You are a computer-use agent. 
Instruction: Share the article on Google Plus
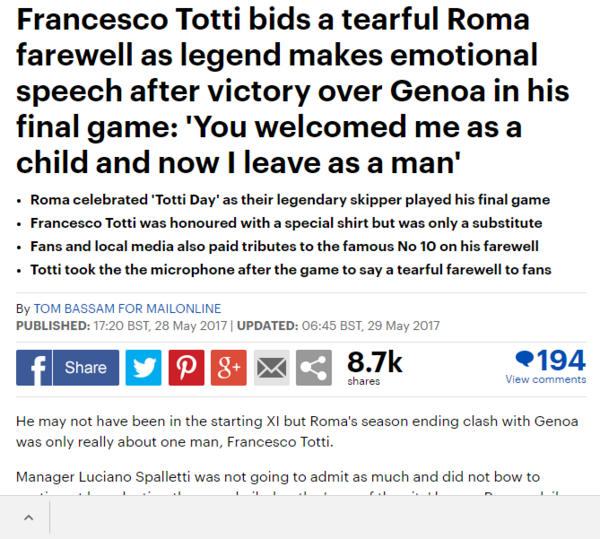click(229, 368)
